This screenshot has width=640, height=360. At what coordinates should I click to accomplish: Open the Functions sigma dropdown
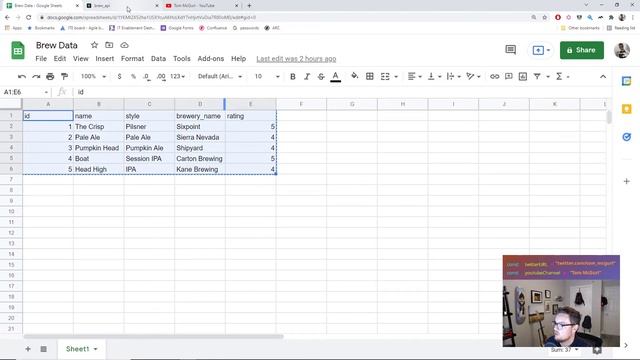pyautogui.click(x=562, y=76)
